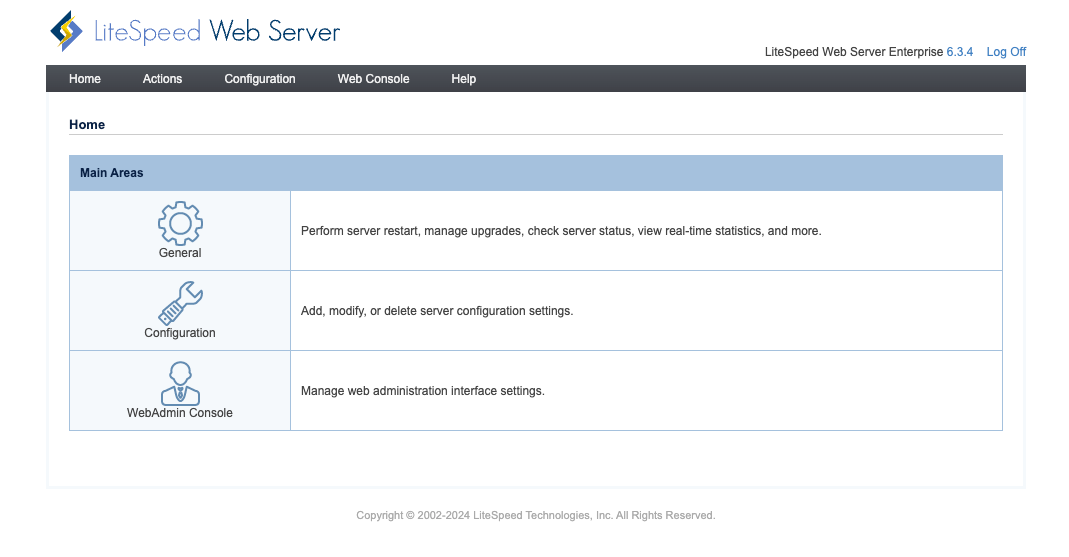
Task: Click the Home menu item
Action: click(x=85, y=79)
